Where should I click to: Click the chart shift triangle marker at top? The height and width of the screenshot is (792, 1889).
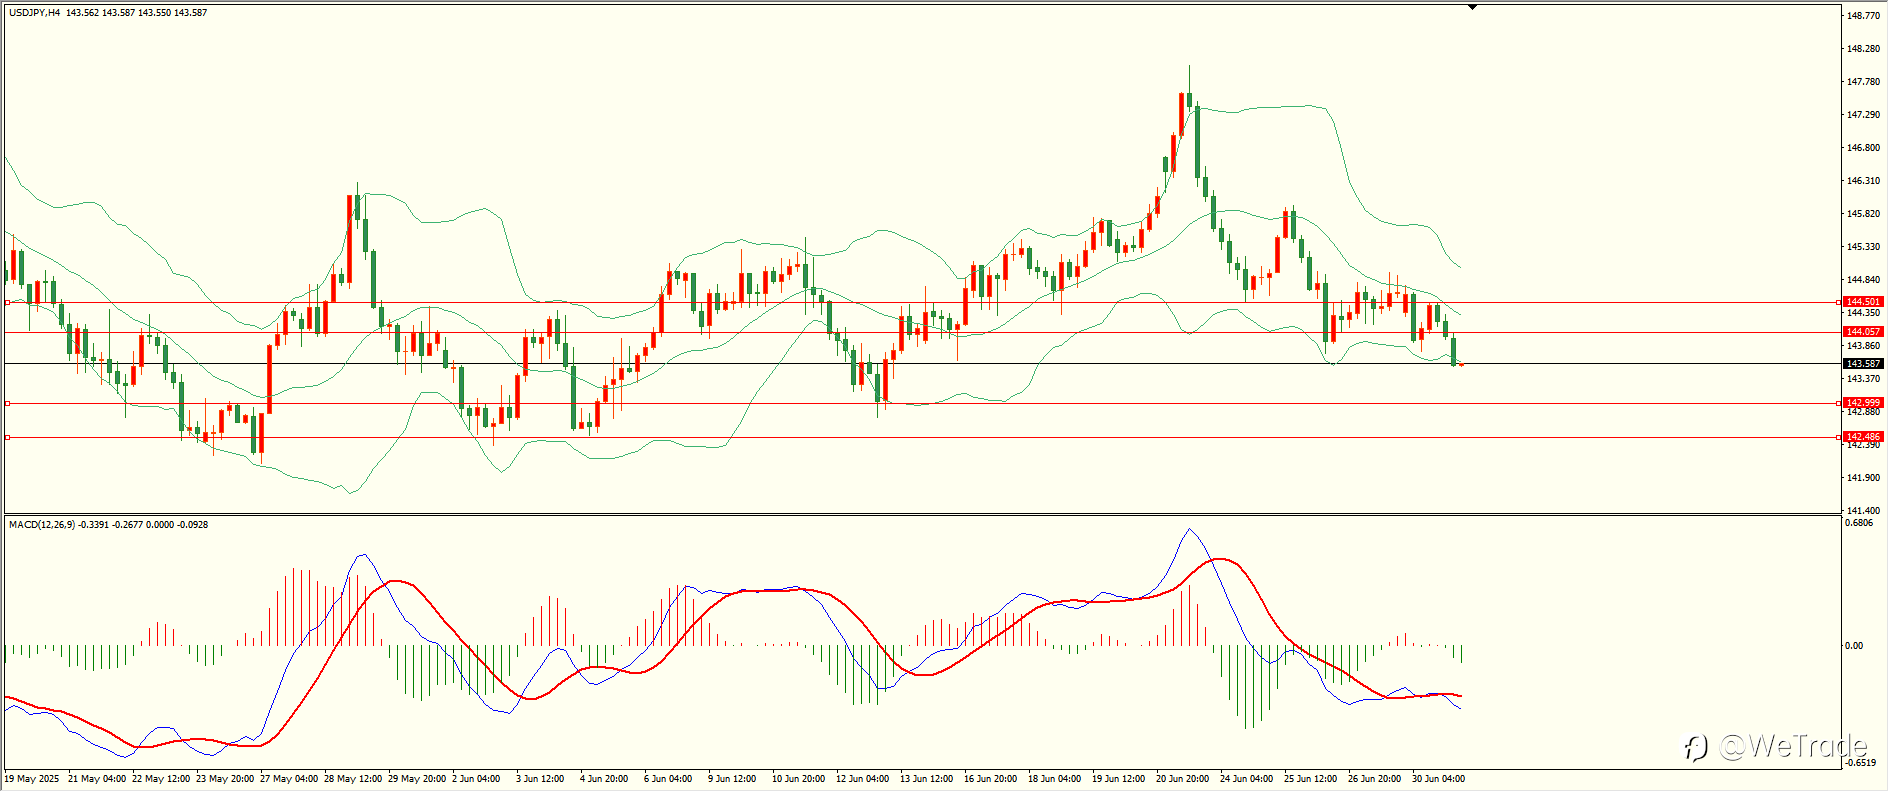tap(1472, 7)
